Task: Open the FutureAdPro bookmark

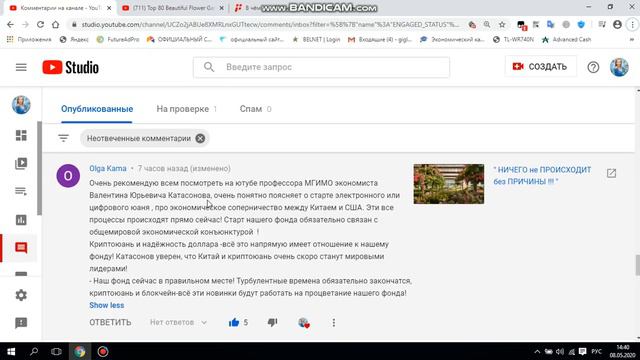Action: (x=118, y=40)
